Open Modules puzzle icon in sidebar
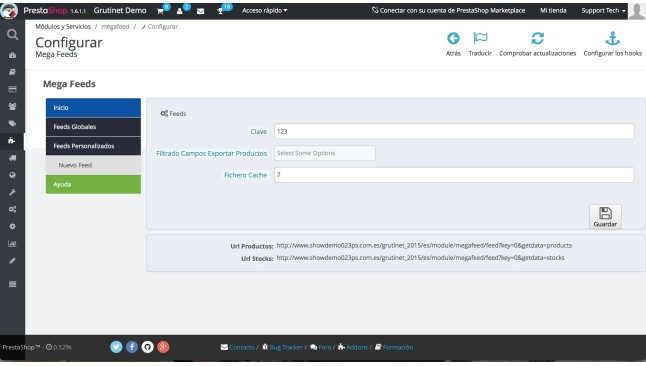 pos(12,141)
